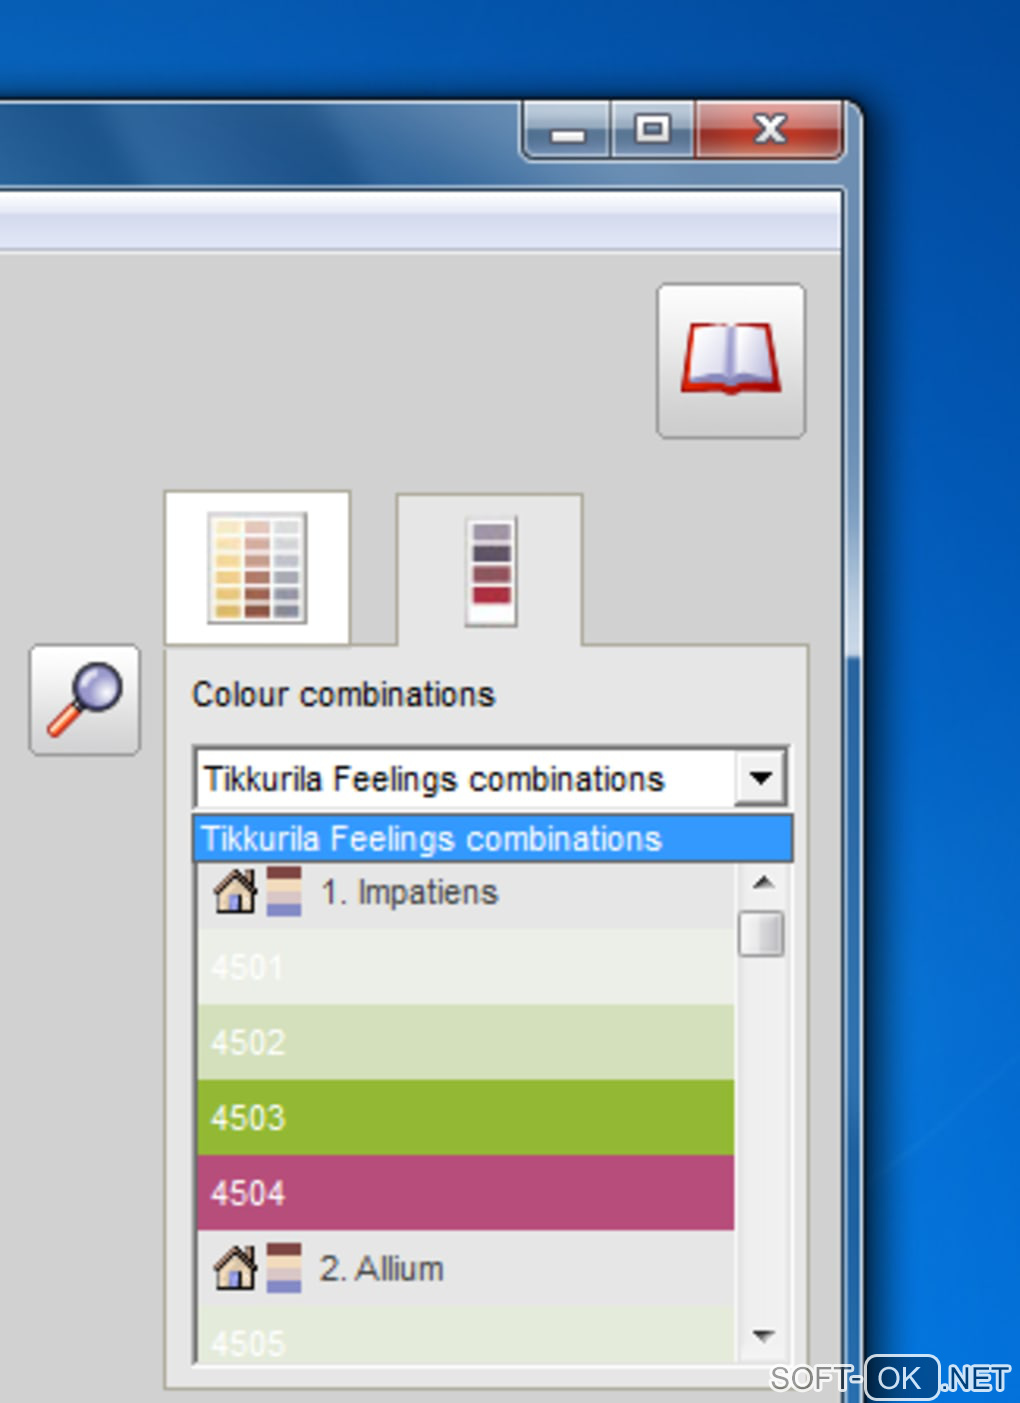Click the list scrollbar down arrow
The image size is (1020, 1403).
[763, 1337]
